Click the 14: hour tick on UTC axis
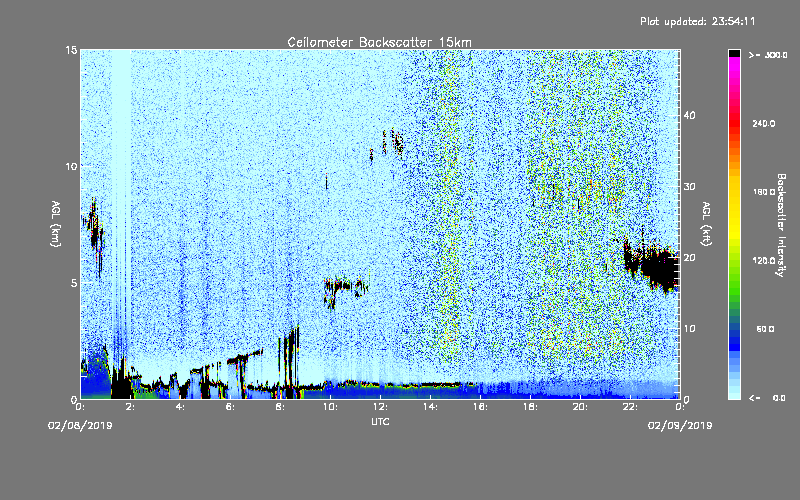 click(431, 407)
